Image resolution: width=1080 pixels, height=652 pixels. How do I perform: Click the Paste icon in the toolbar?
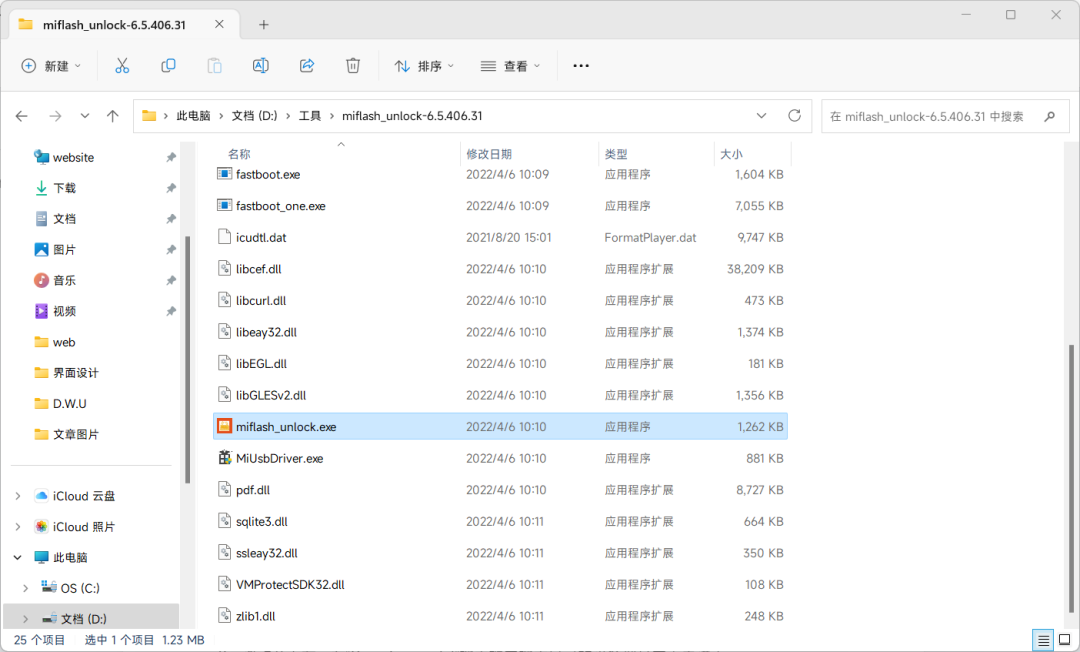(214, 65)
